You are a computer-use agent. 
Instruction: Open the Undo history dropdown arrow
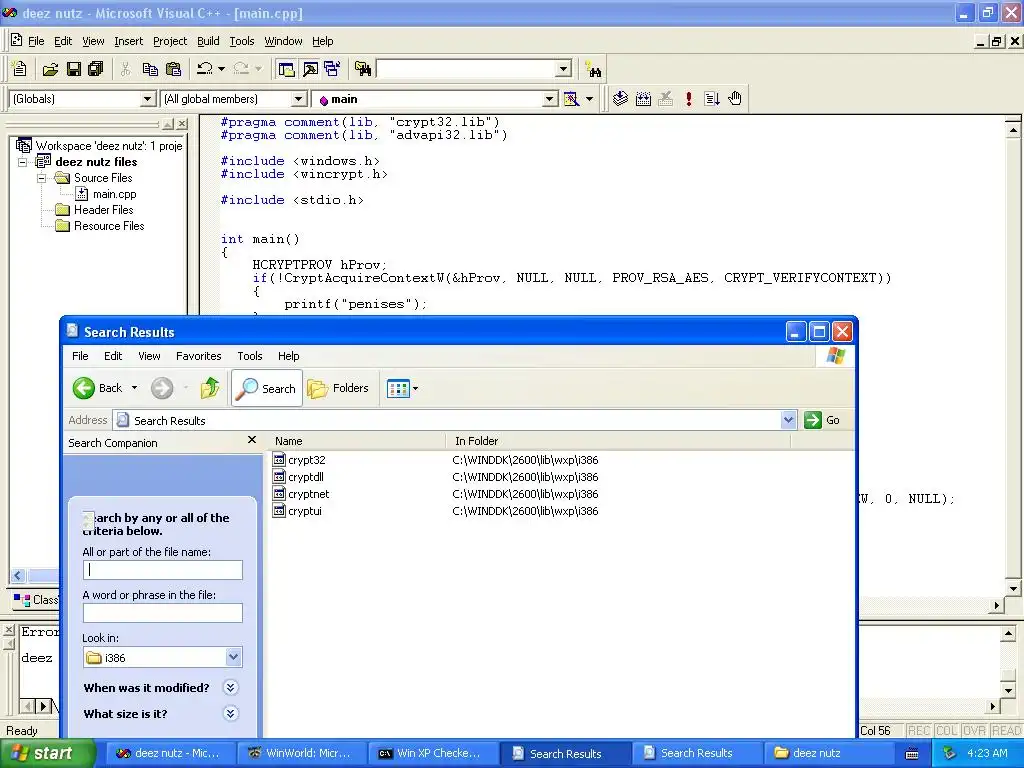pyautogui.click(x=221, y=69)
